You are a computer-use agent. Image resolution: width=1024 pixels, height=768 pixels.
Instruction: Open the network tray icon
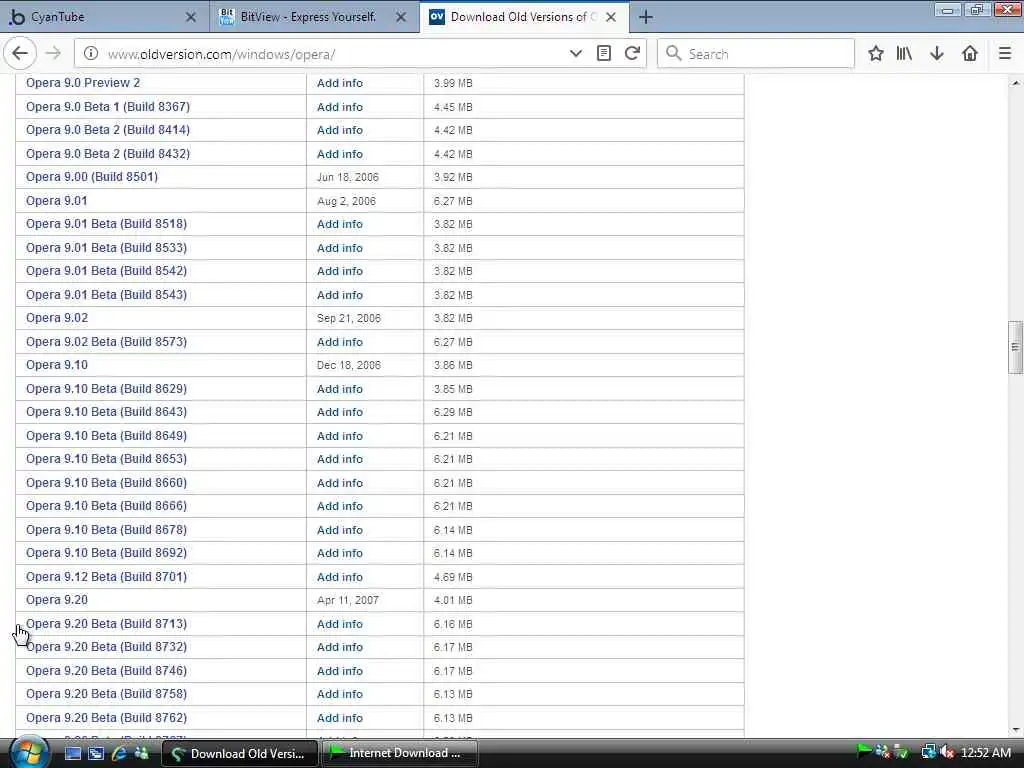pos(929,752)
